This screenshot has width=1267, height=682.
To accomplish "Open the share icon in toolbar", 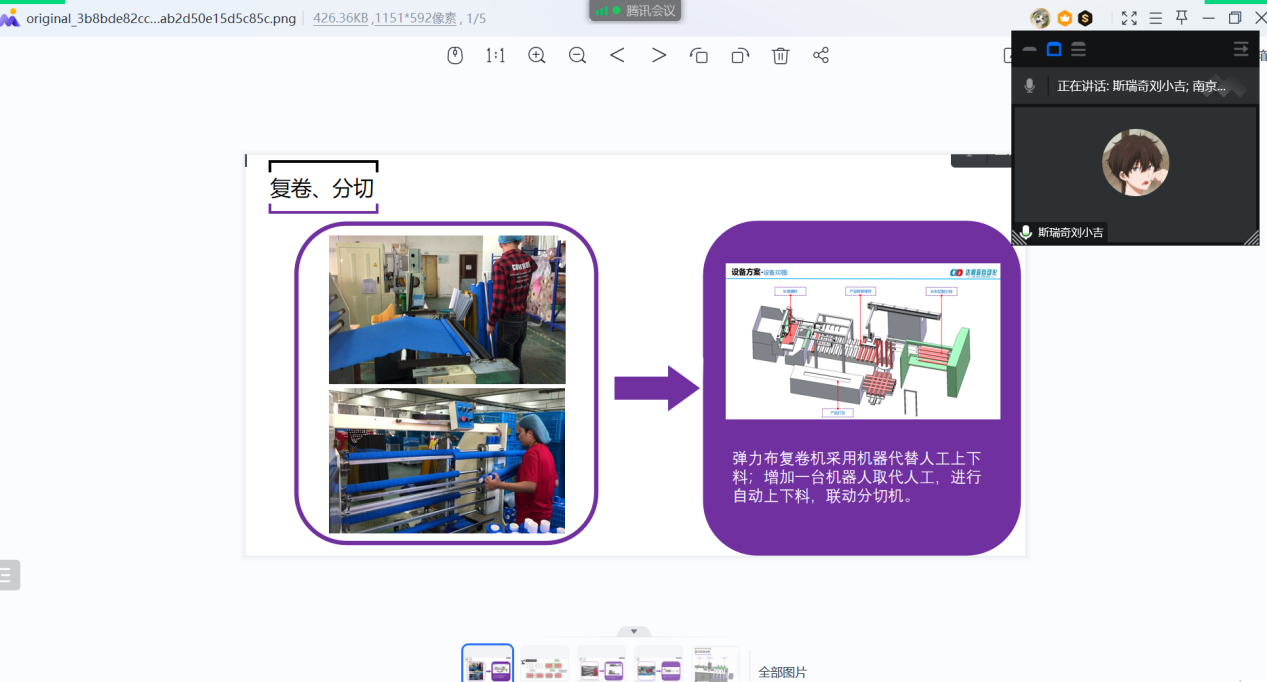I will click(821, 56).
